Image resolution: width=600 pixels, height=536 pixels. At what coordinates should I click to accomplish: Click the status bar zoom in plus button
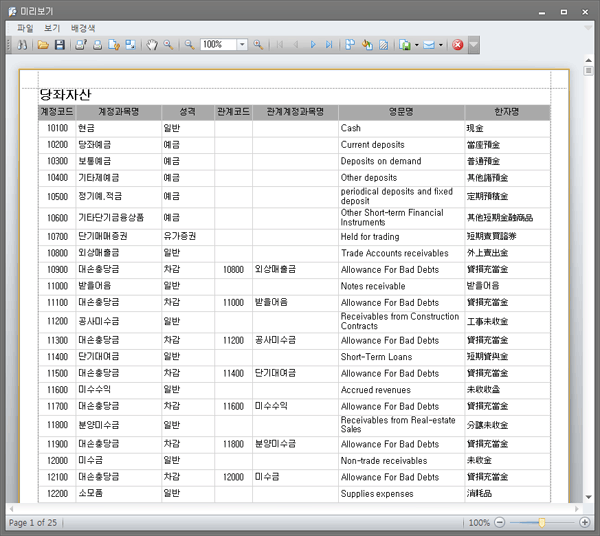click(x=585, y=523)
